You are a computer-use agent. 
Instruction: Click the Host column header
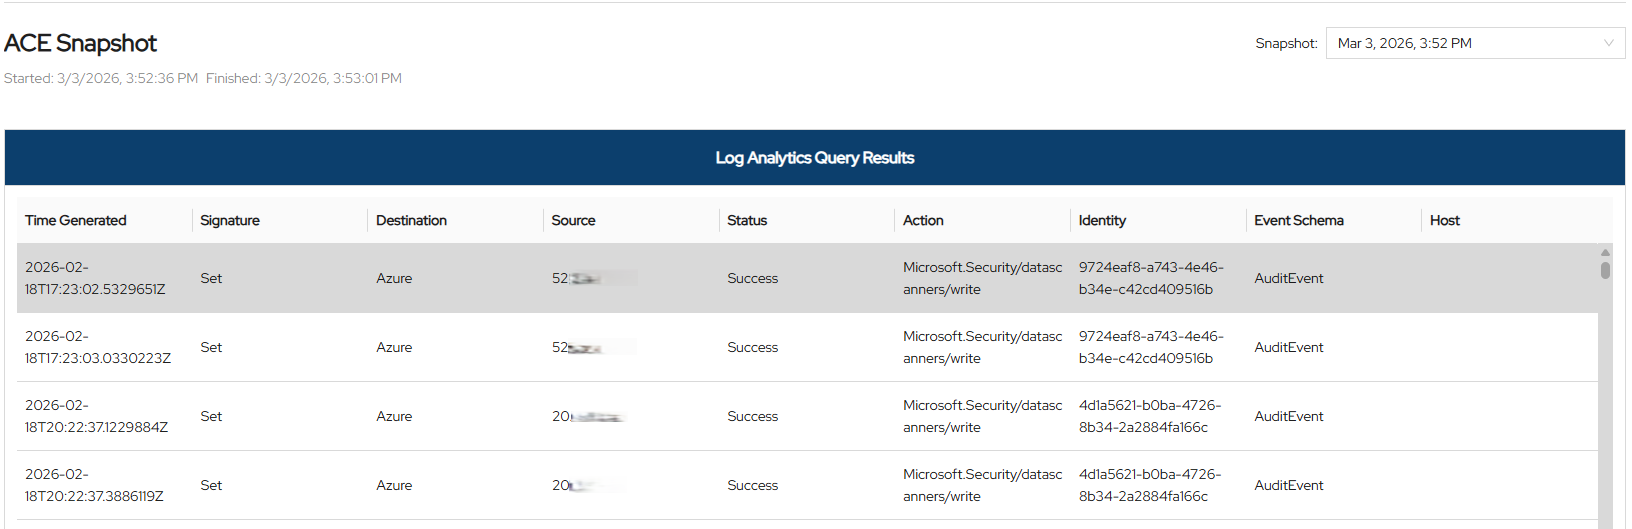1445,220
